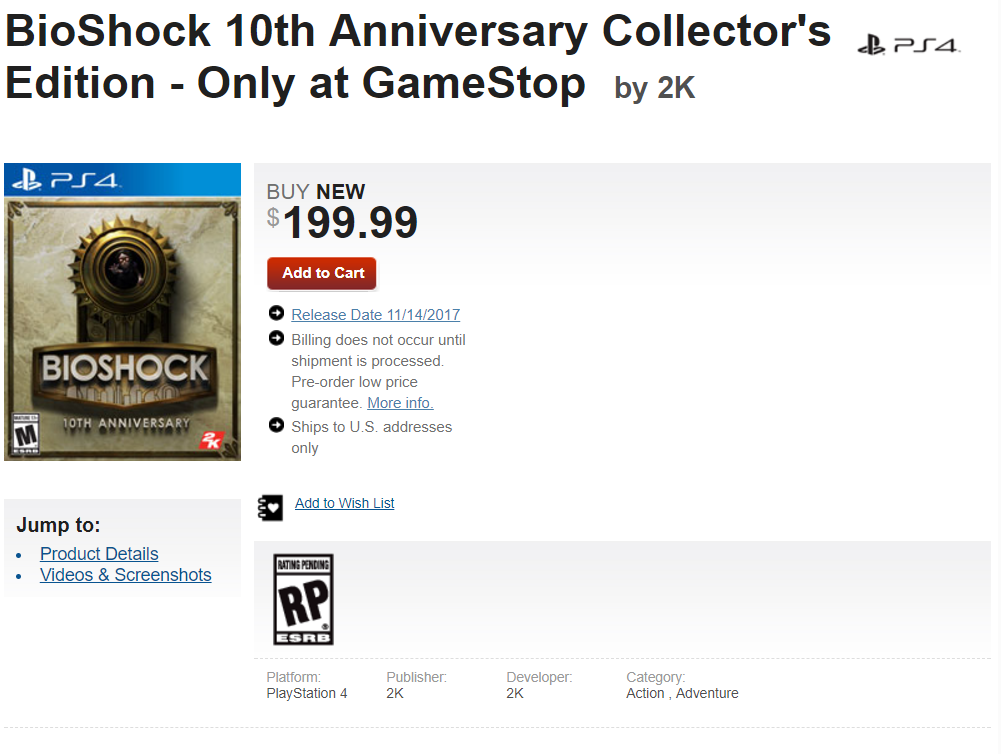Click the ESRB M rating on cover
This screenshot has width=1001, height=754.
(24, 435)
